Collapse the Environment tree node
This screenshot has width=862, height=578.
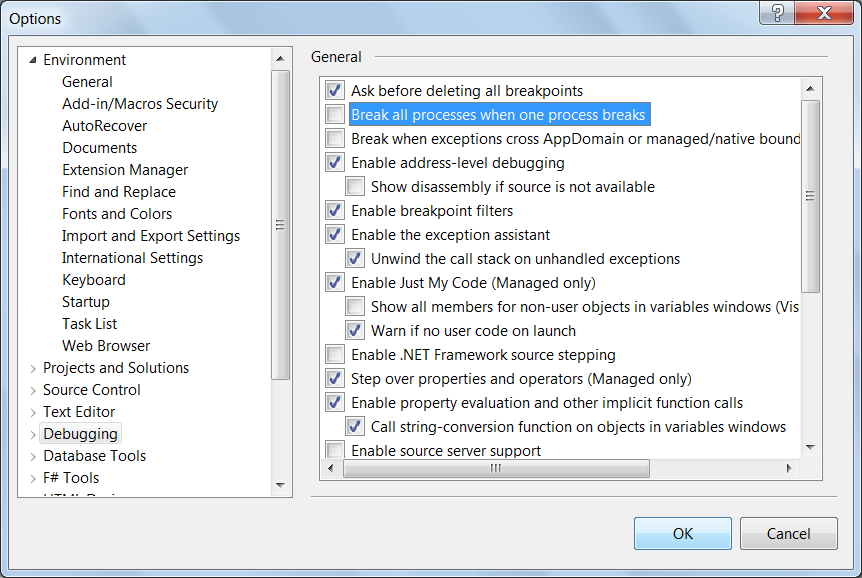pos(33,60)
